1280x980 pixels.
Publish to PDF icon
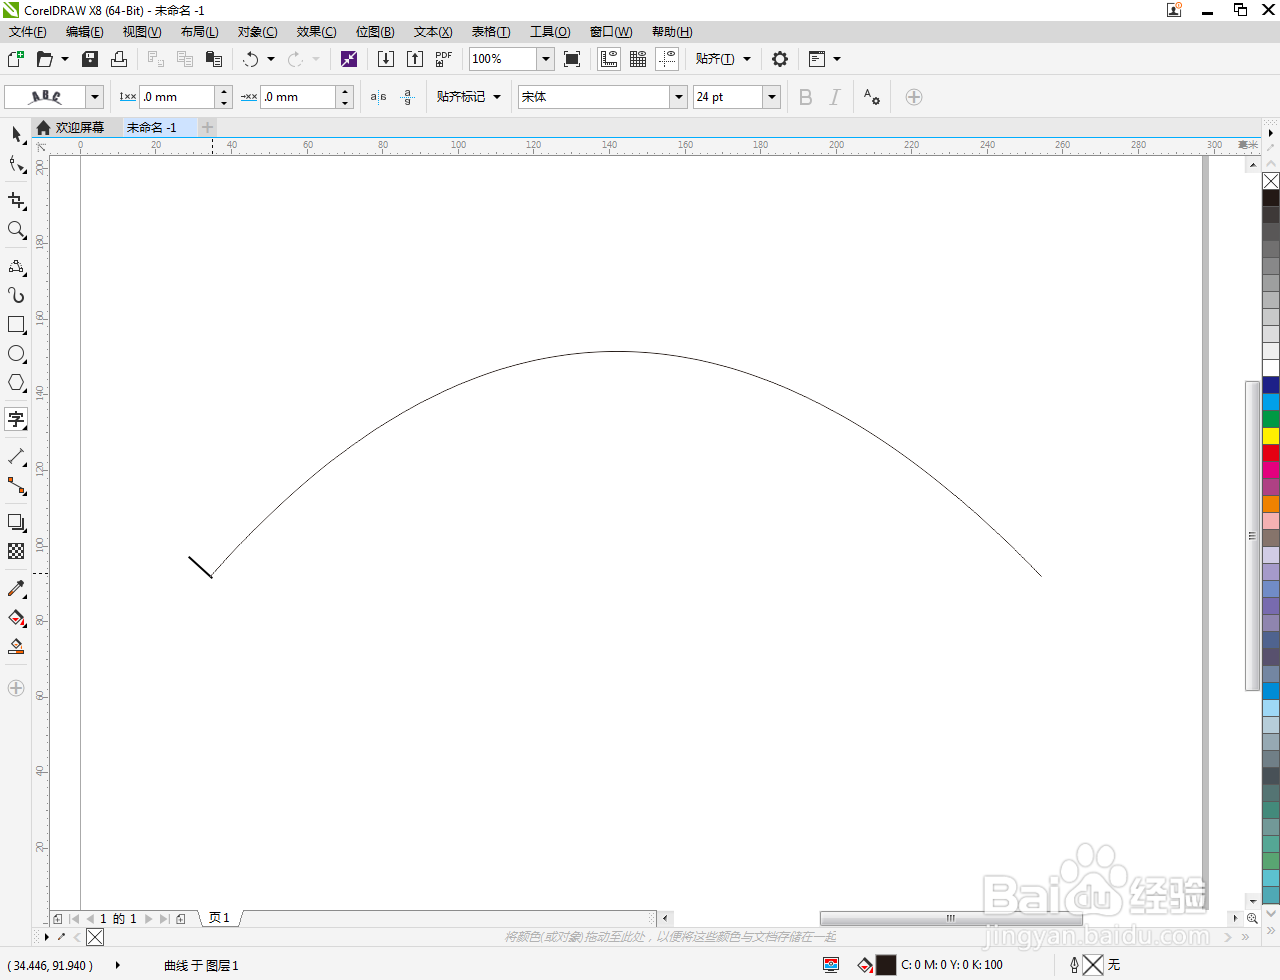tap(444, 59)
